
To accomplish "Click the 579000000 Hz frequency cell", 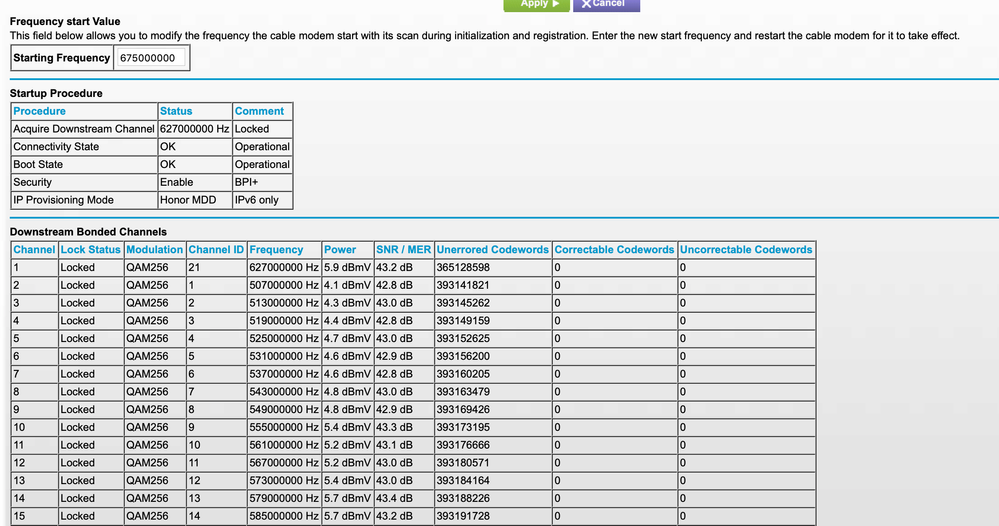I will pyautogui.click(x=284, y=499).
